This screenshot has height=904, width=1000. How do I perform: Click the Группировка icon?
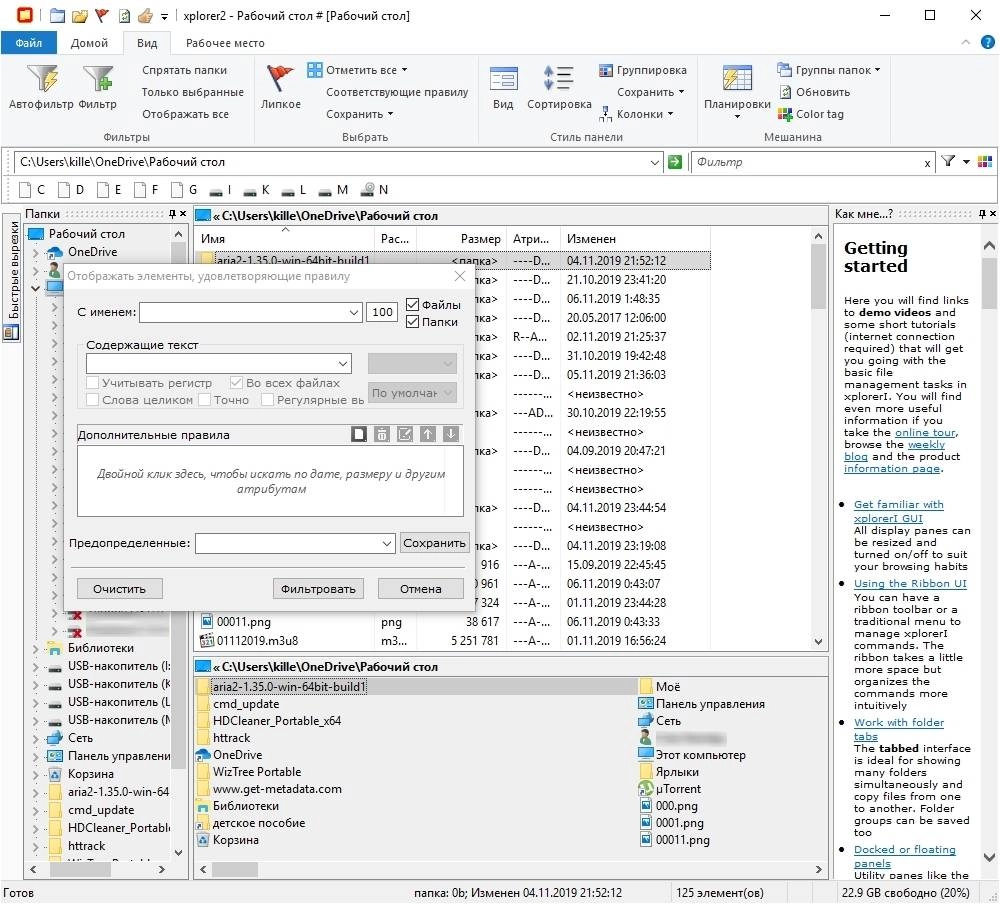tap(605, 70)
